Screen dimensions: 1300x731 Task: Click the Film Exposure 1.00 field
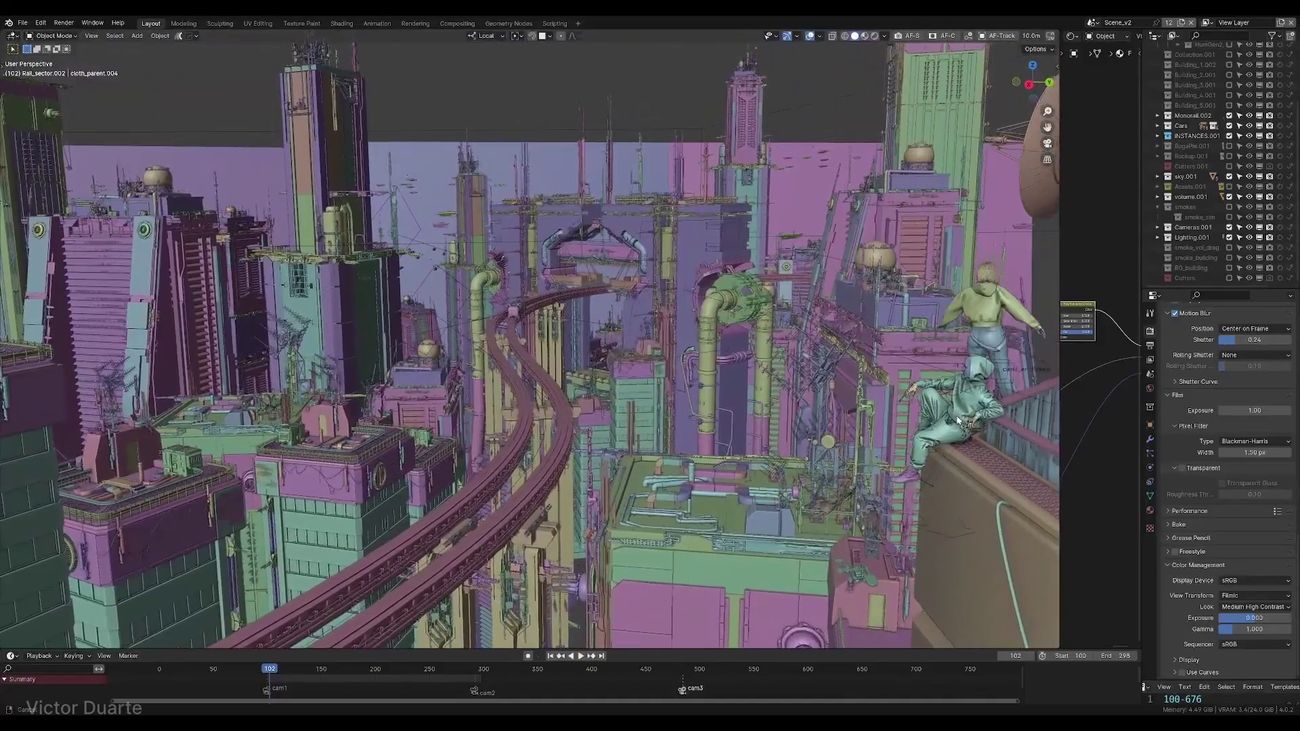[x=1255, y=410]
